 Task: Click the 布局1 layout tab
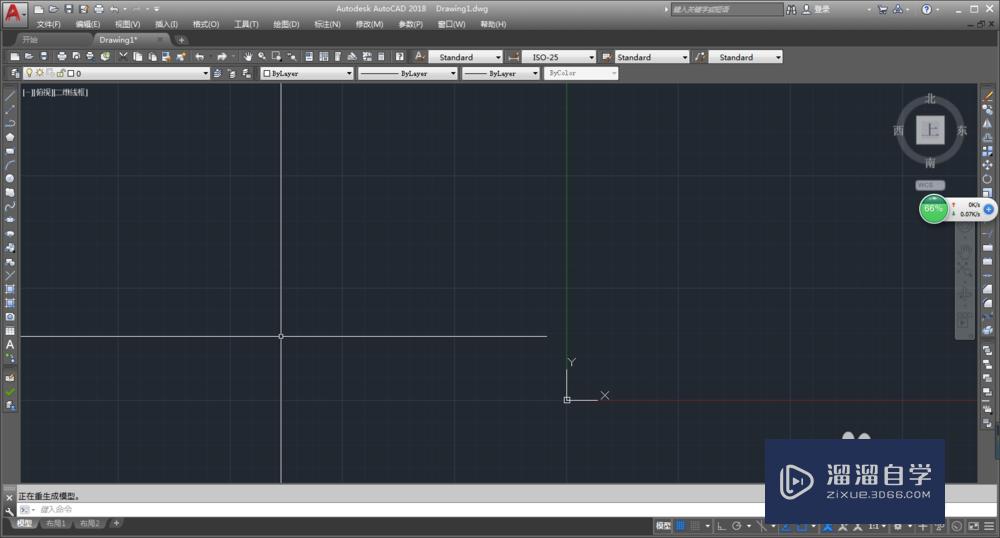pos(56,523)
